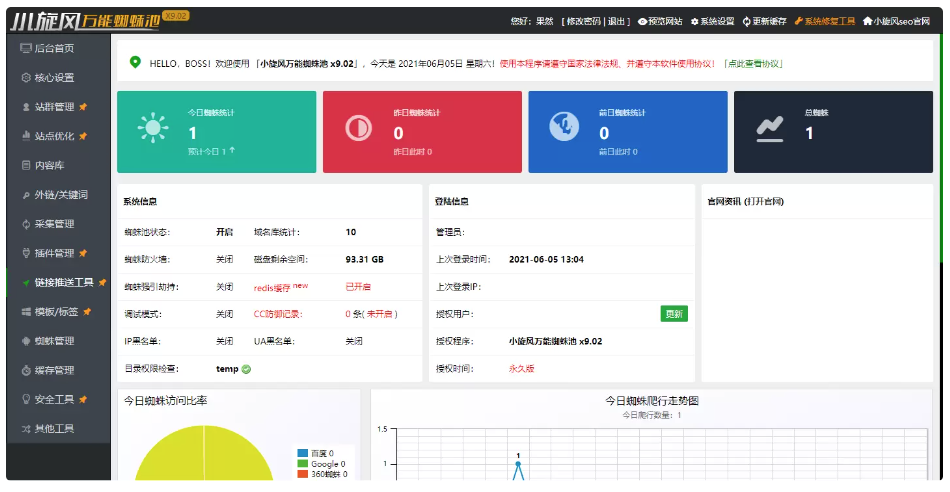Click the red '永久版' license value
This screenshot has width=950, height=492.
(x=521, y=368)
